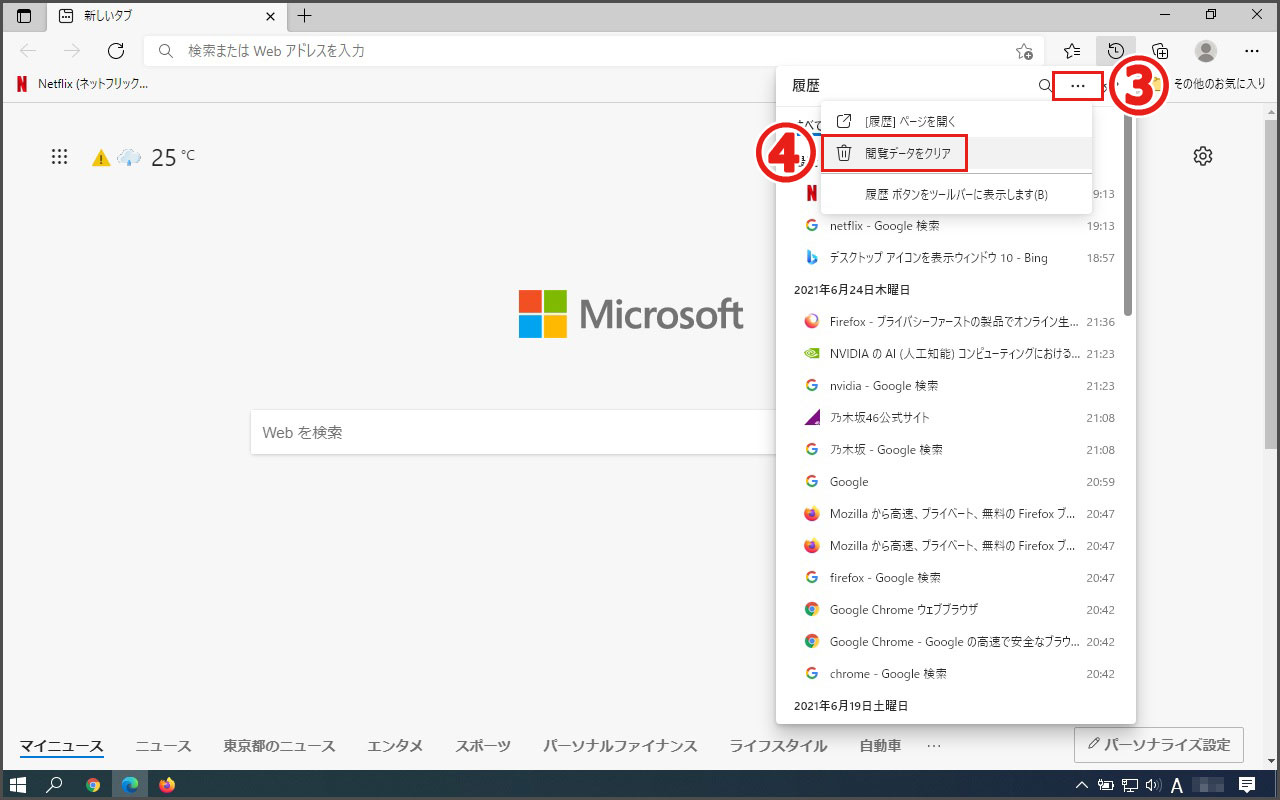Click Edge icon in the taskbar

130,784
